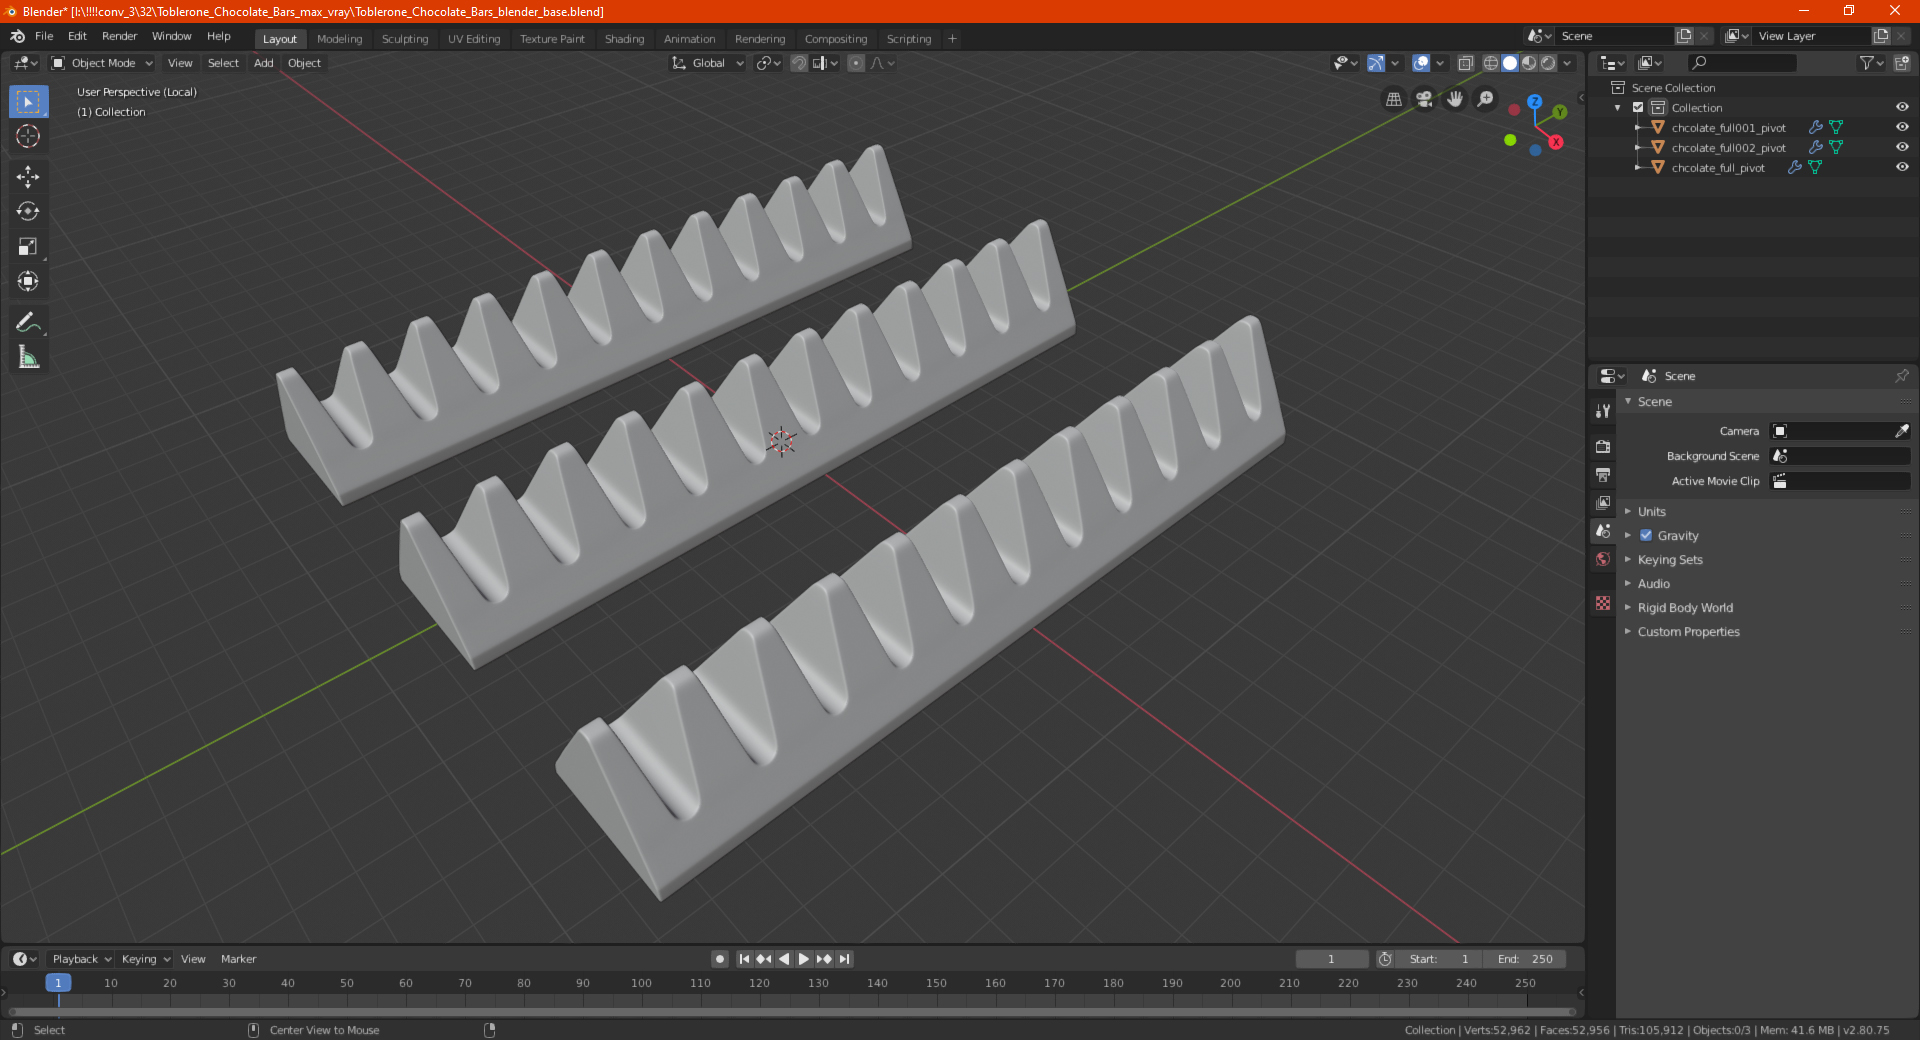Click the End frame field
1920x1040 pixels.
1525,959
